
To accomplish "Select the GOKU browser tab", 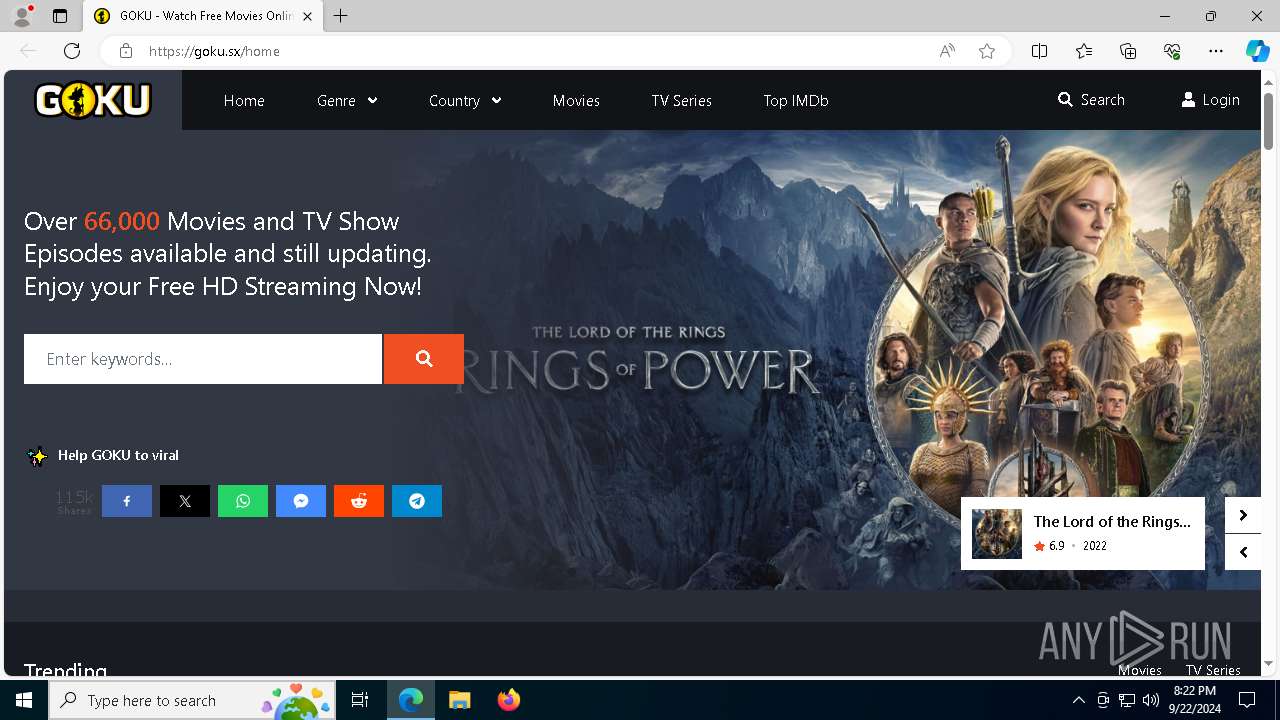I will (x=204, y=16).
